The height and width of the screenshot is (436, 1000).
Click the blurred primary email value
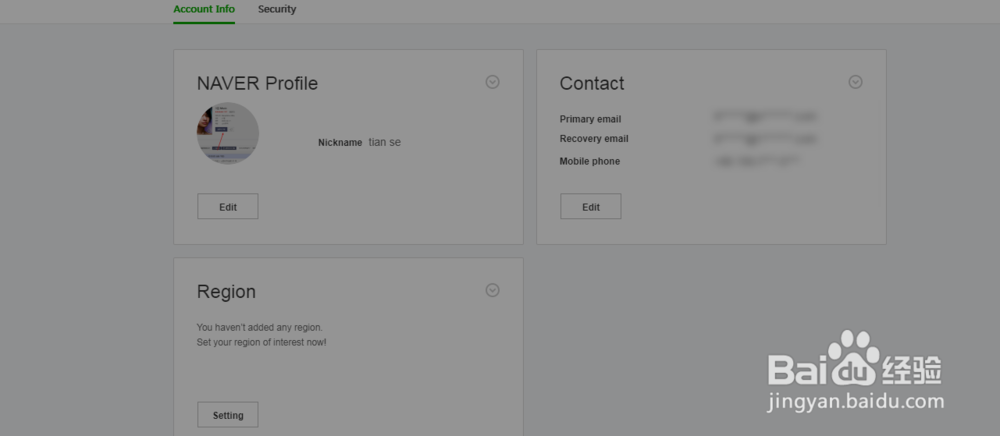click(x=764, y=118)
